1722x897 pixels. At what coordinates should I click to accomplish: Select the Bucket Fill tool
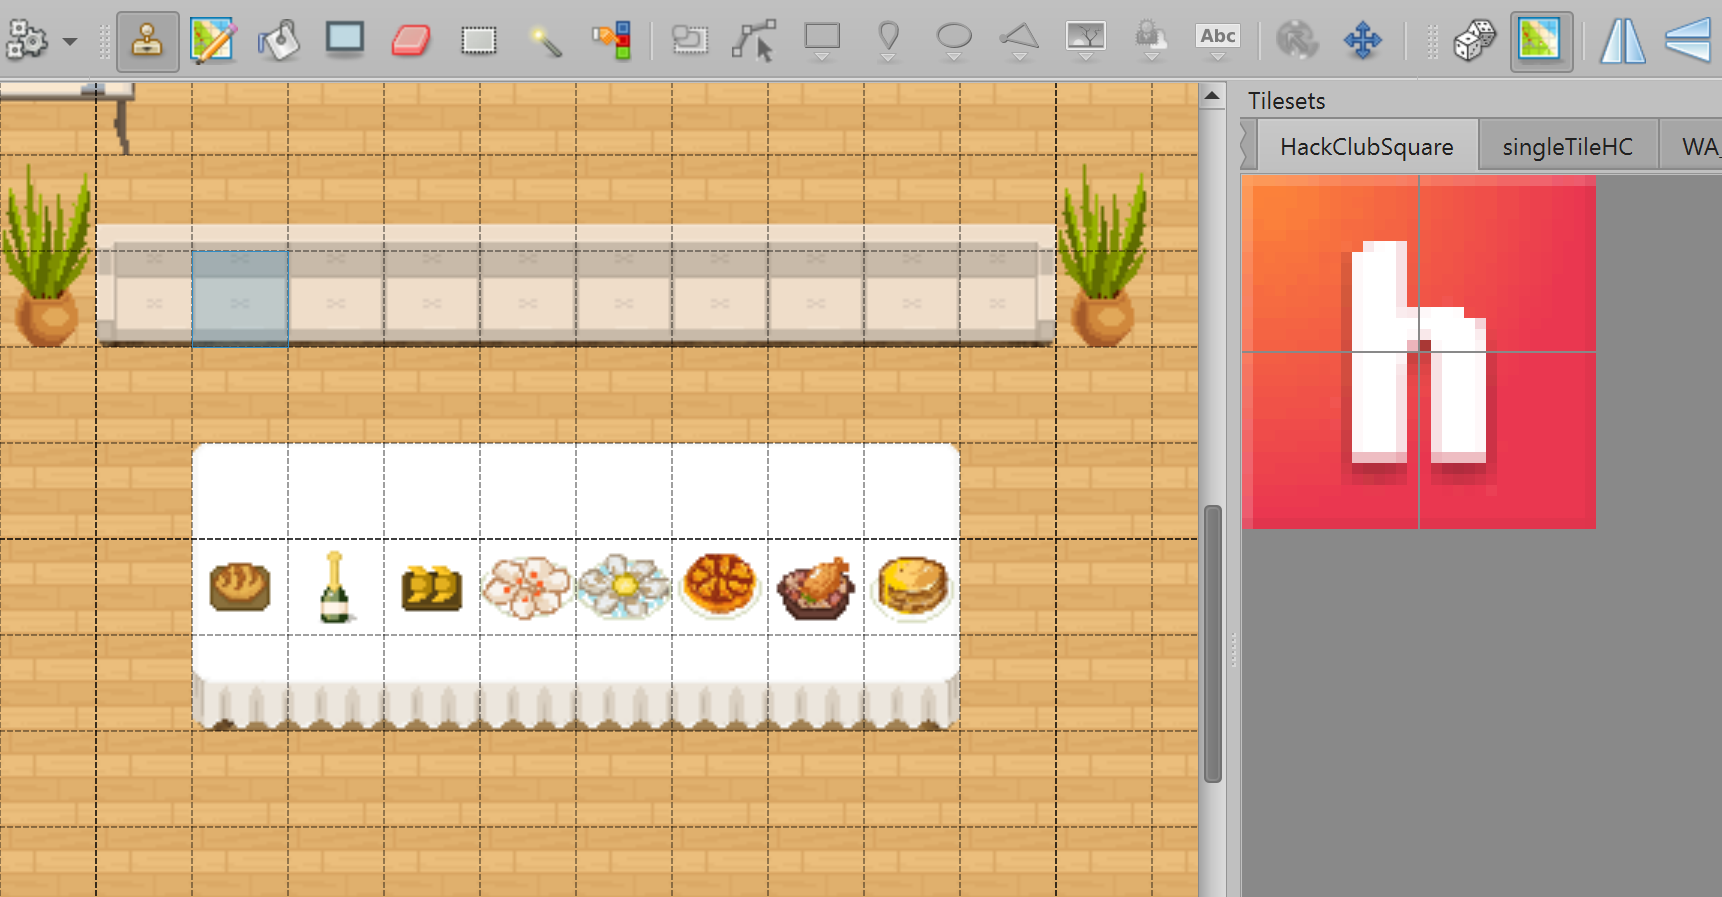279,41
